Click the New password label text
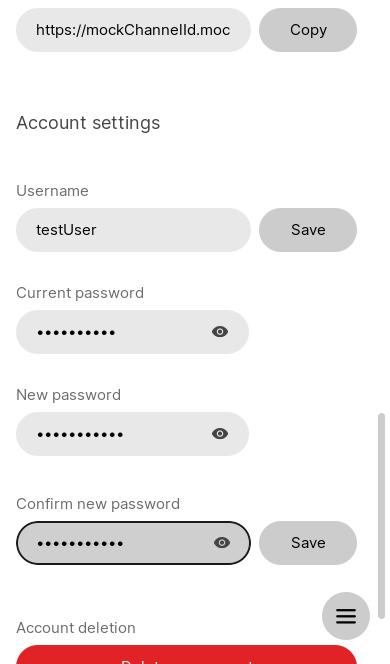390x664 pixels. [69, 395]
